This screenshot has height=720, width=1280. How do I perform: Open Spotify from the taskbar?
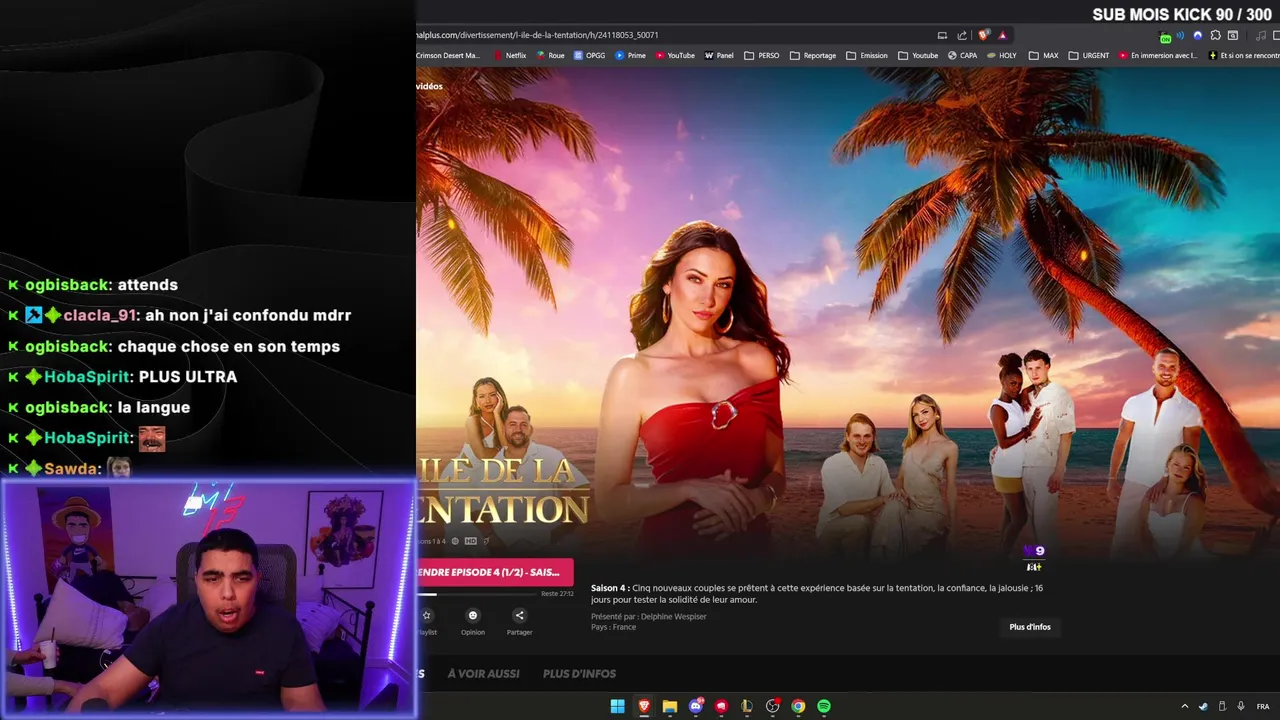[824, 706]
